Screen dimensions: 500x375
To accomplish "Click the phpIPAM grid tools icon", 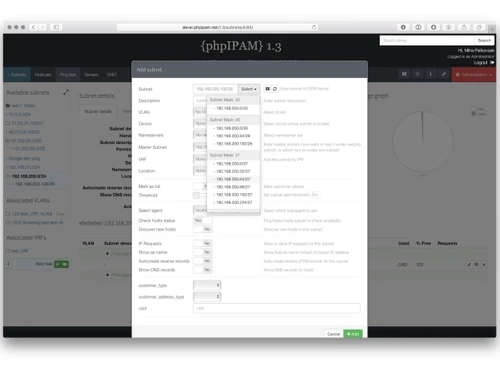I will click(404, 74).
